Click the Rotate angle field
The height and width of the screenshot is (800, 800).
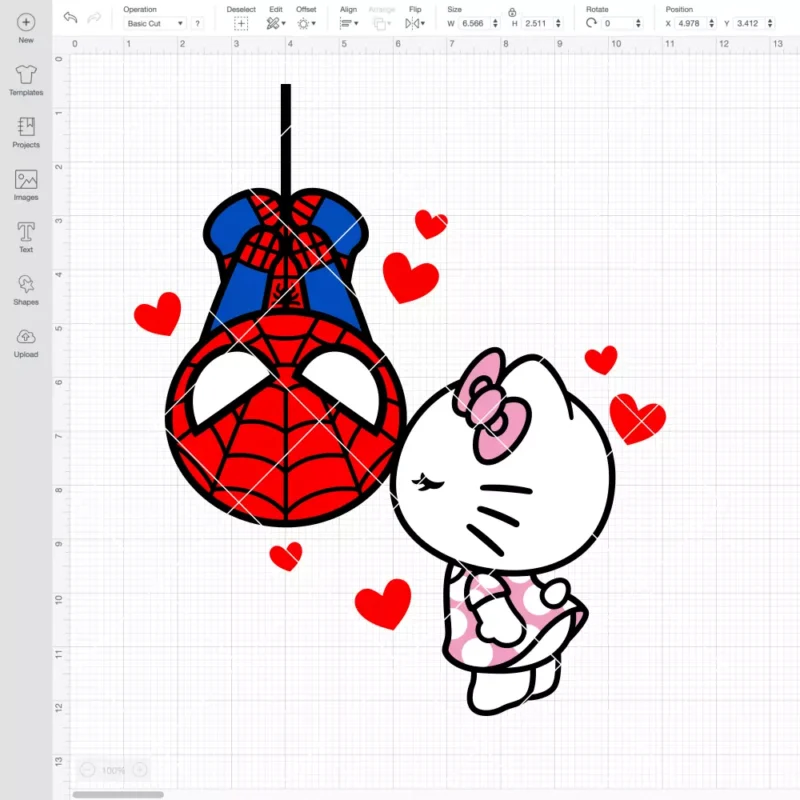pyautogui.click(x=617, y=23)
